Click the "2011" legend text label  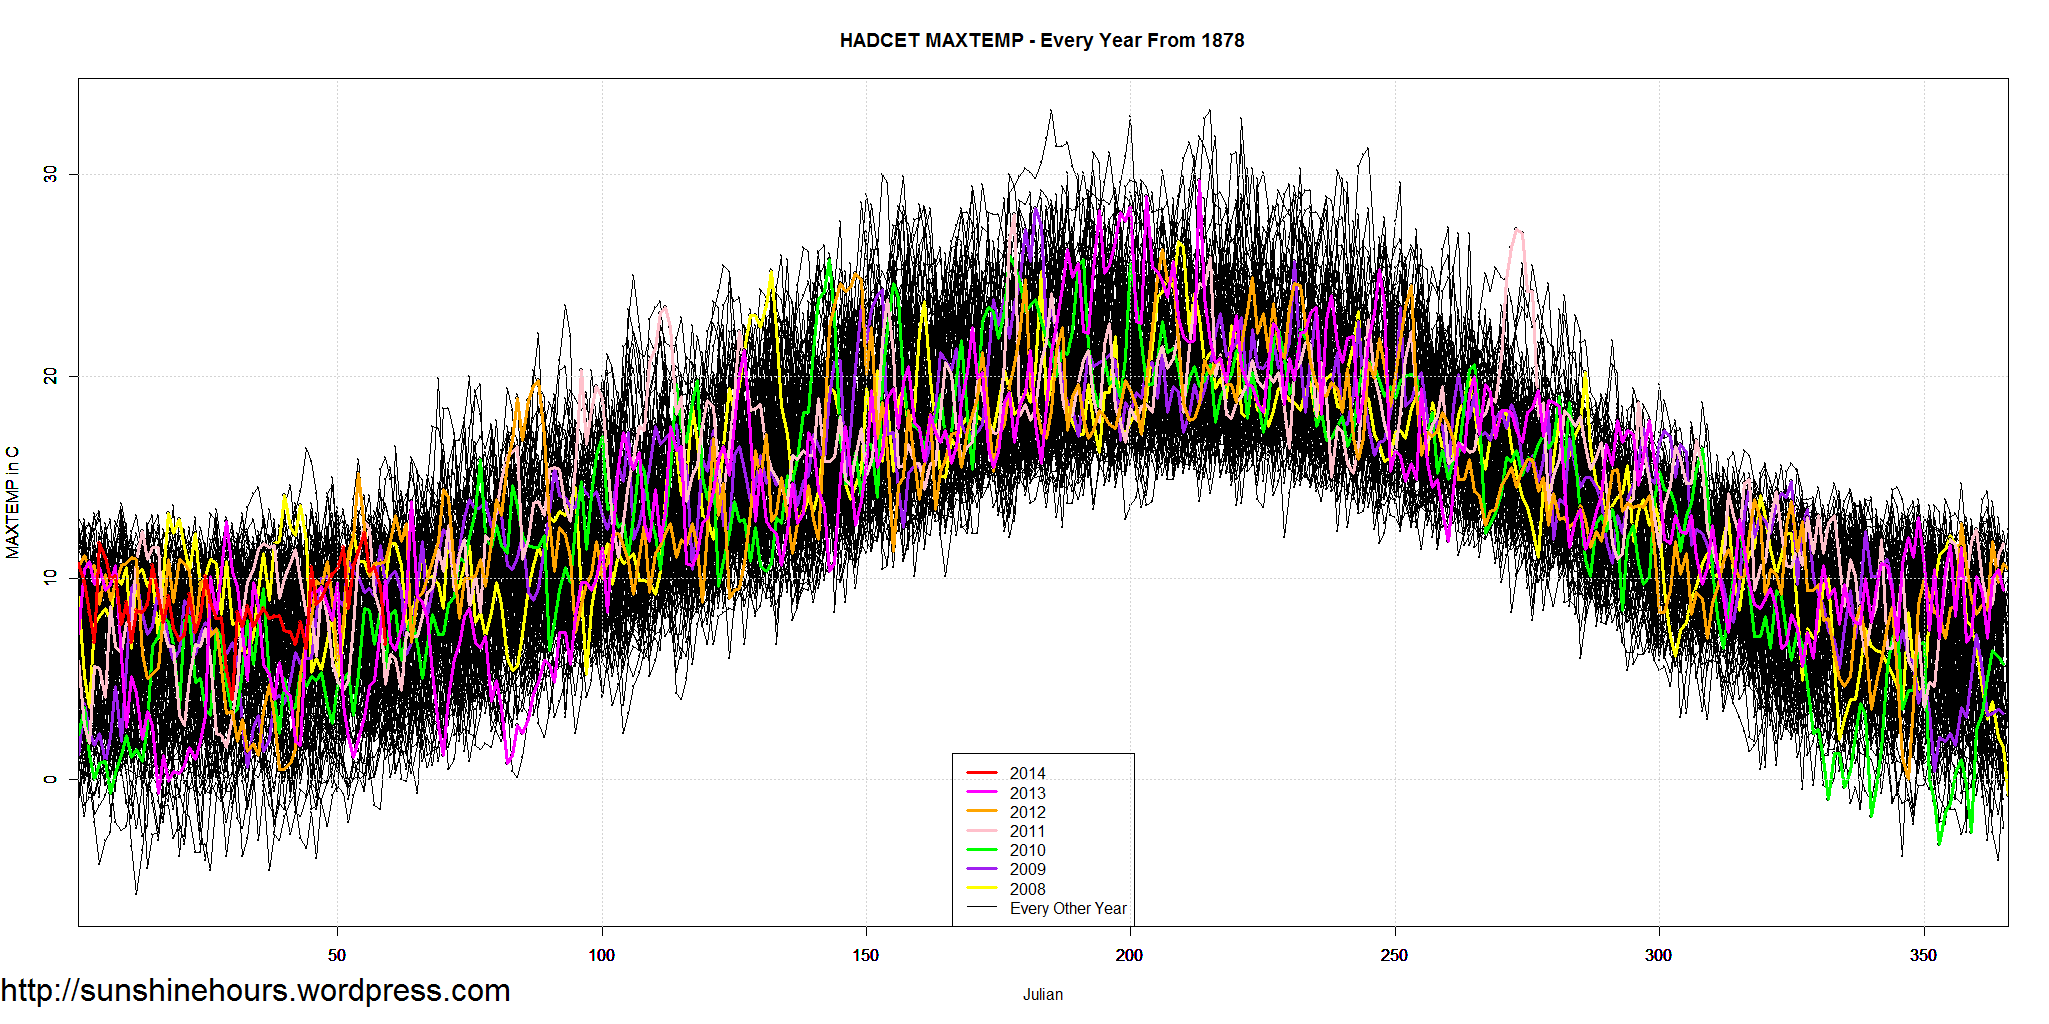coord(1027,831)
